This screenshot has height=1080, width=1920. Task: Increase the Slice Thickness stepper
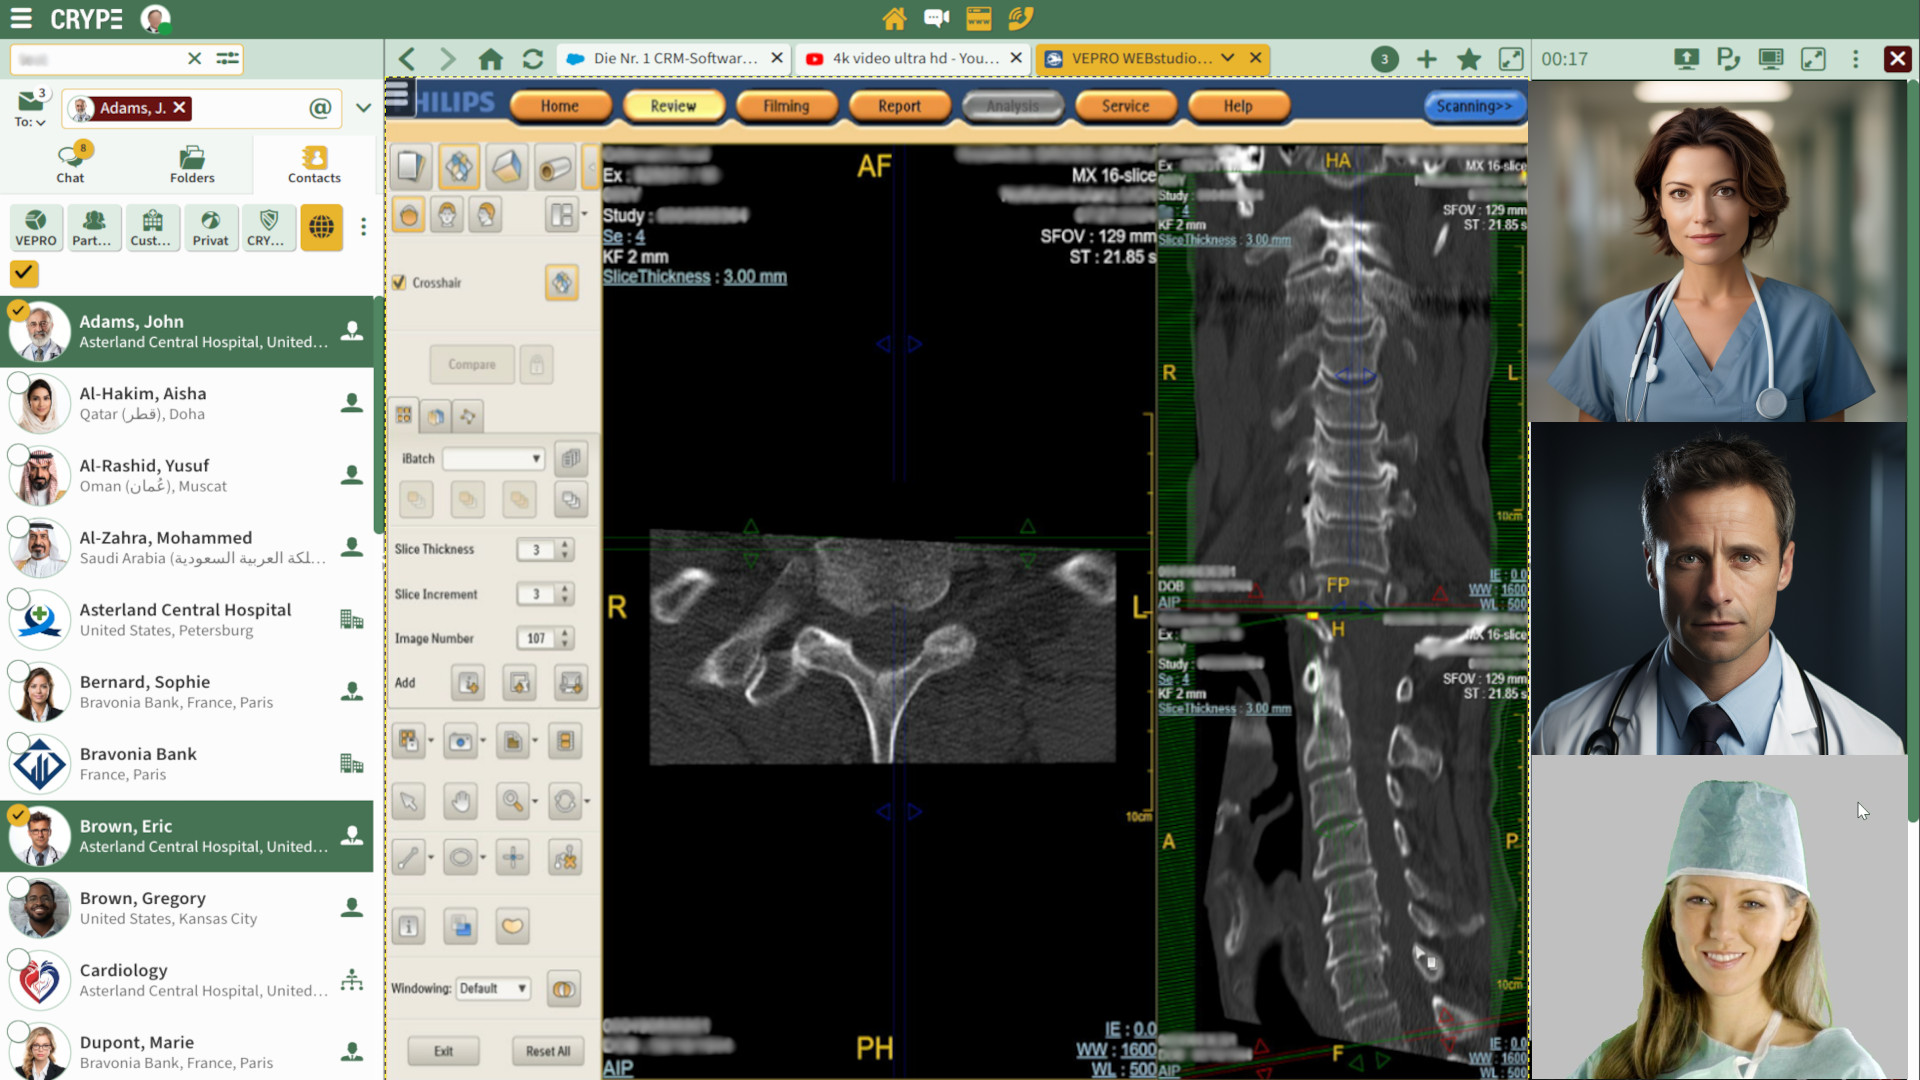click(x=565, y=544)
